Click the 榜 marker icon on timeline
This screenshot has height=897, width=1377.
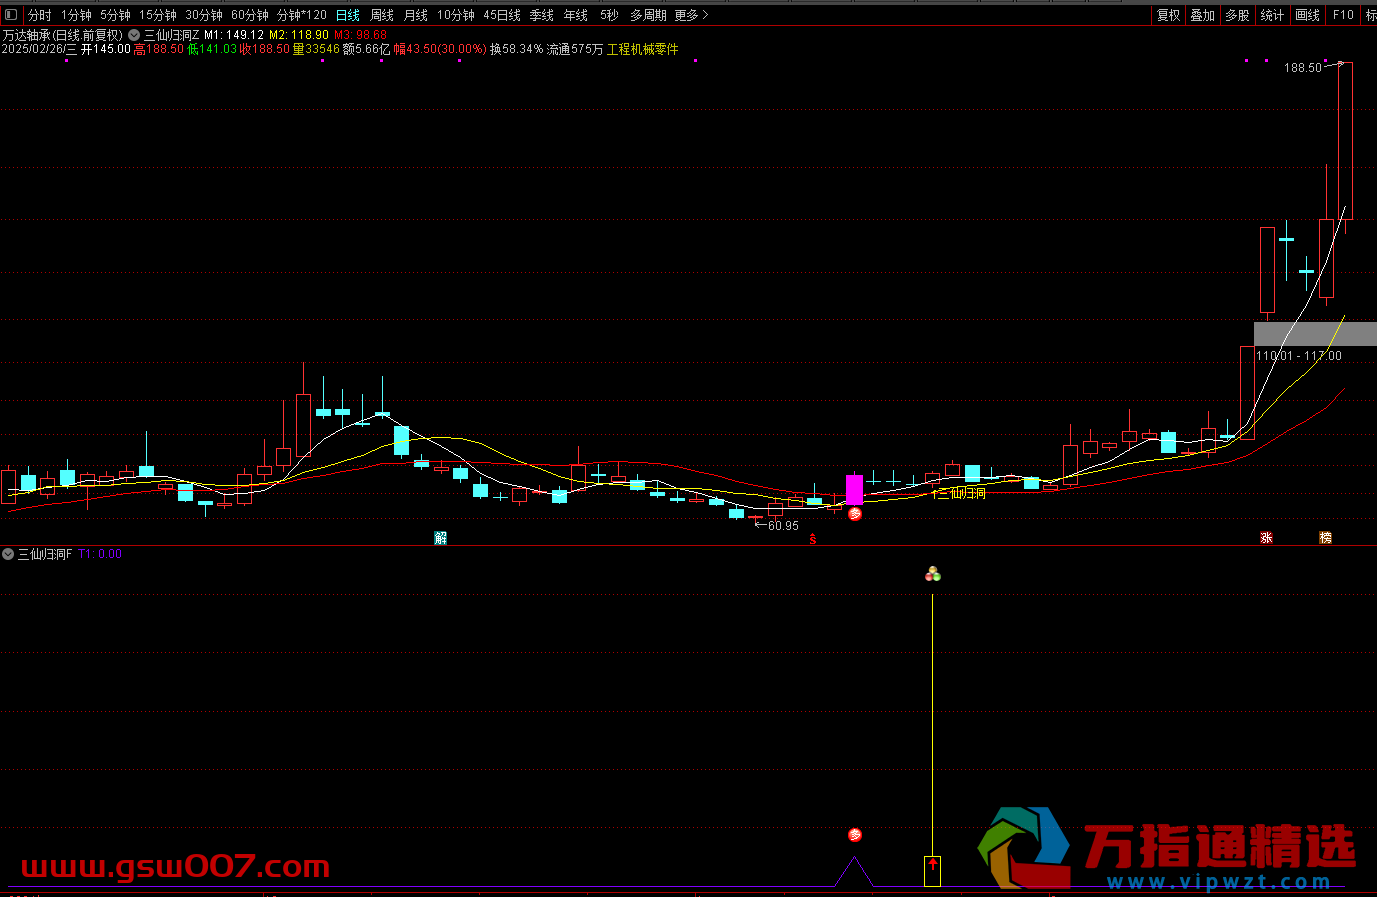[1325, 538]
